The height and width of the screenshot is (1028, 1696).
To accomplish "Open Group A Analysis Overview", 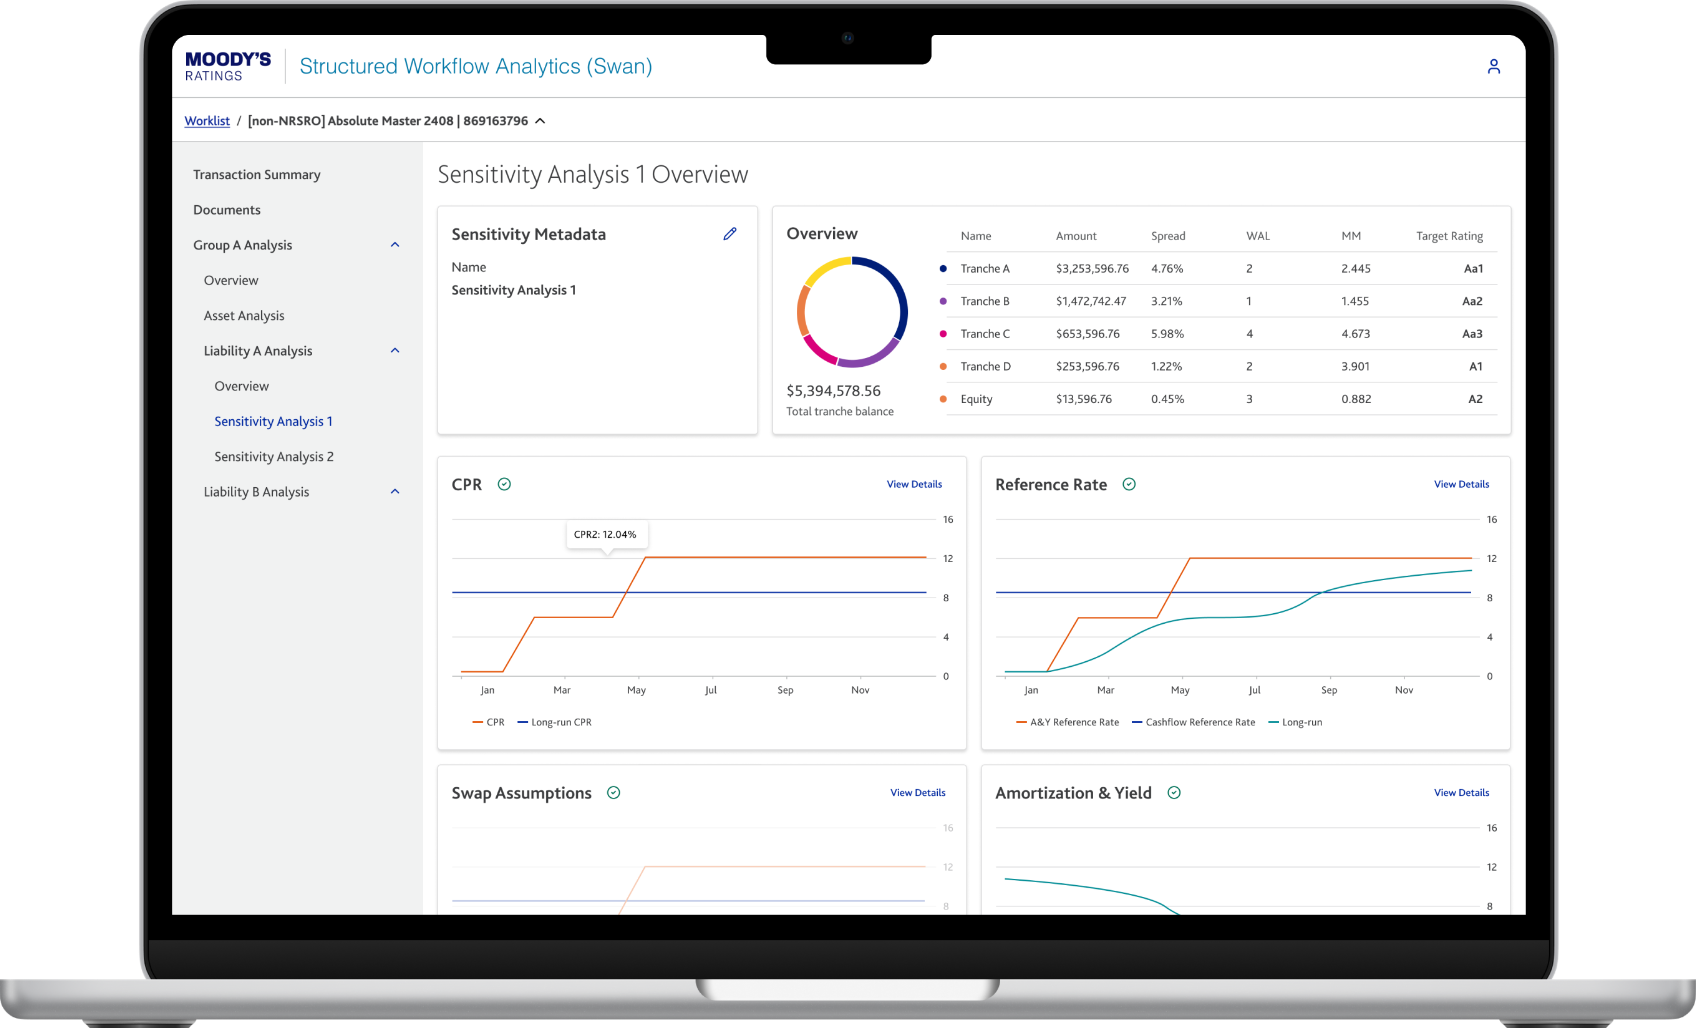I will [231, 281].
